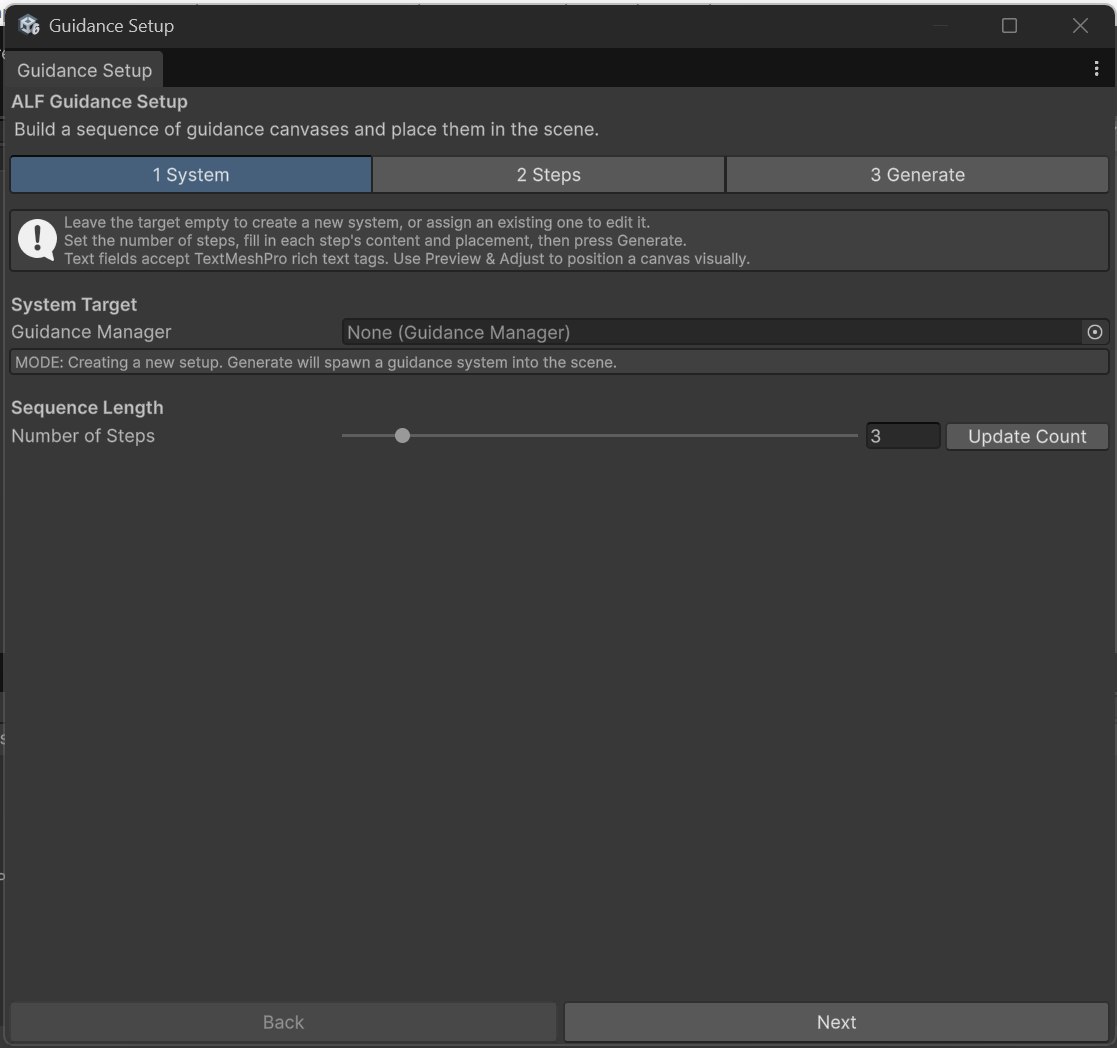Click the MODE: Creating a new setup message
The height and width of the screenshot is (1048, 1117).
(559, 362)
